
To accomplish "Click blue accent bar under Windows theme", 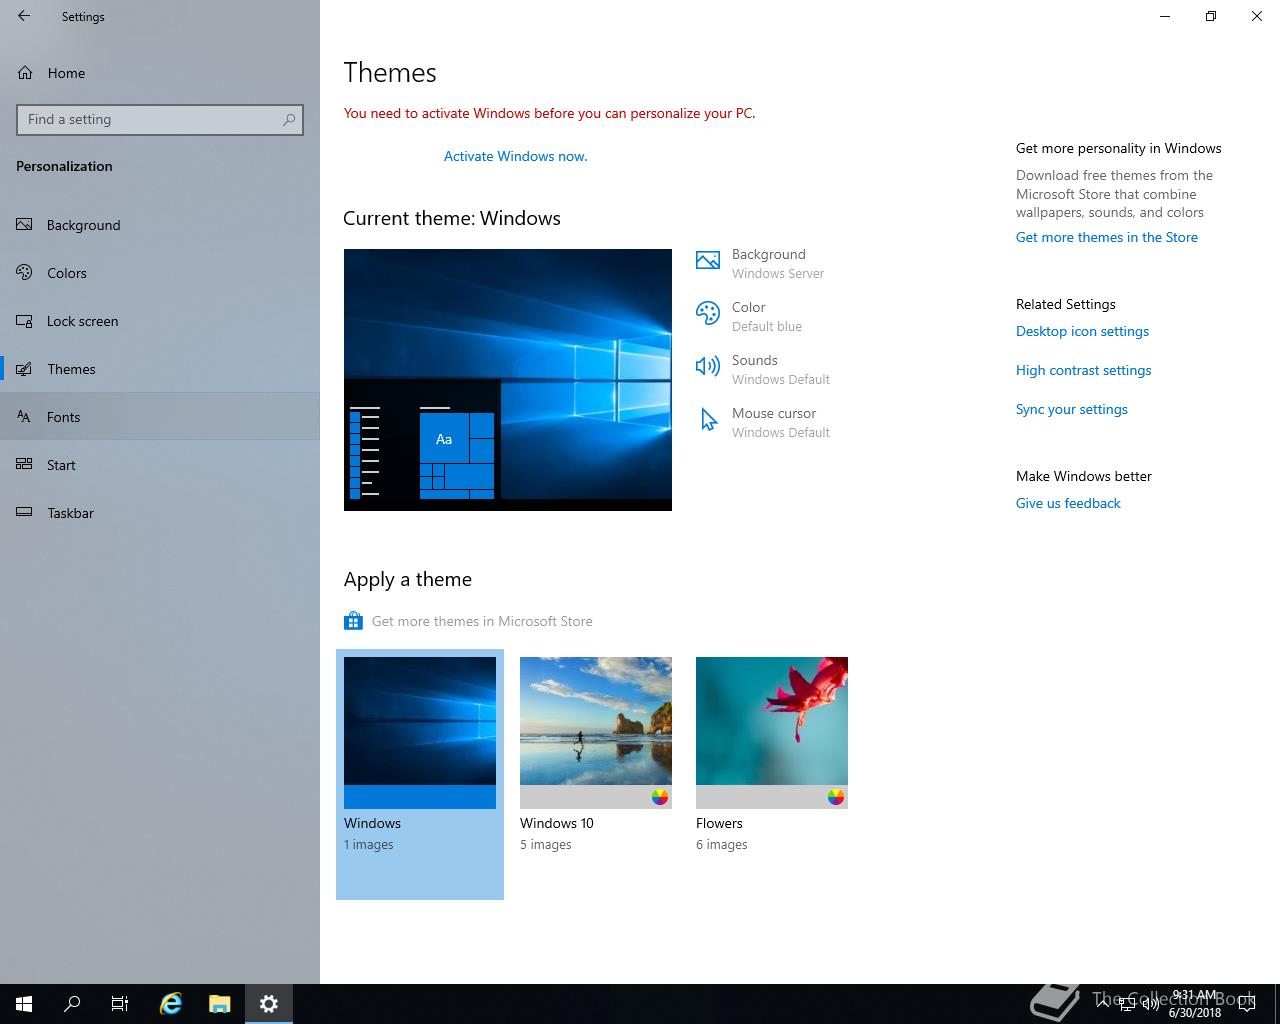I will coord(420,797).
